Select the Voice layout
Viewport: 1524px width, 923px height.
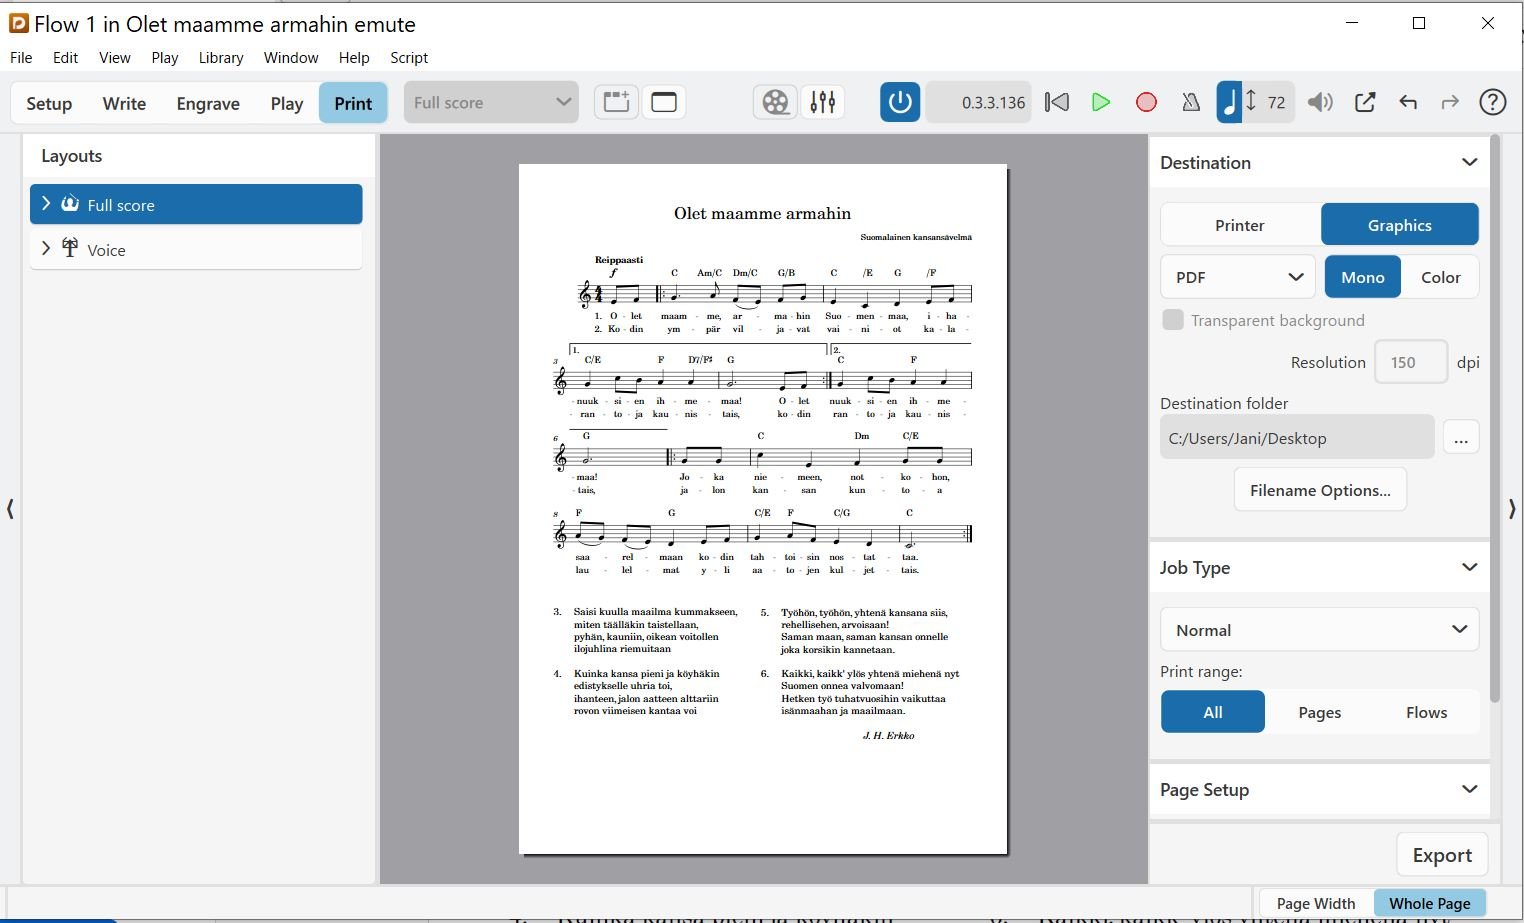pos(196,249)
